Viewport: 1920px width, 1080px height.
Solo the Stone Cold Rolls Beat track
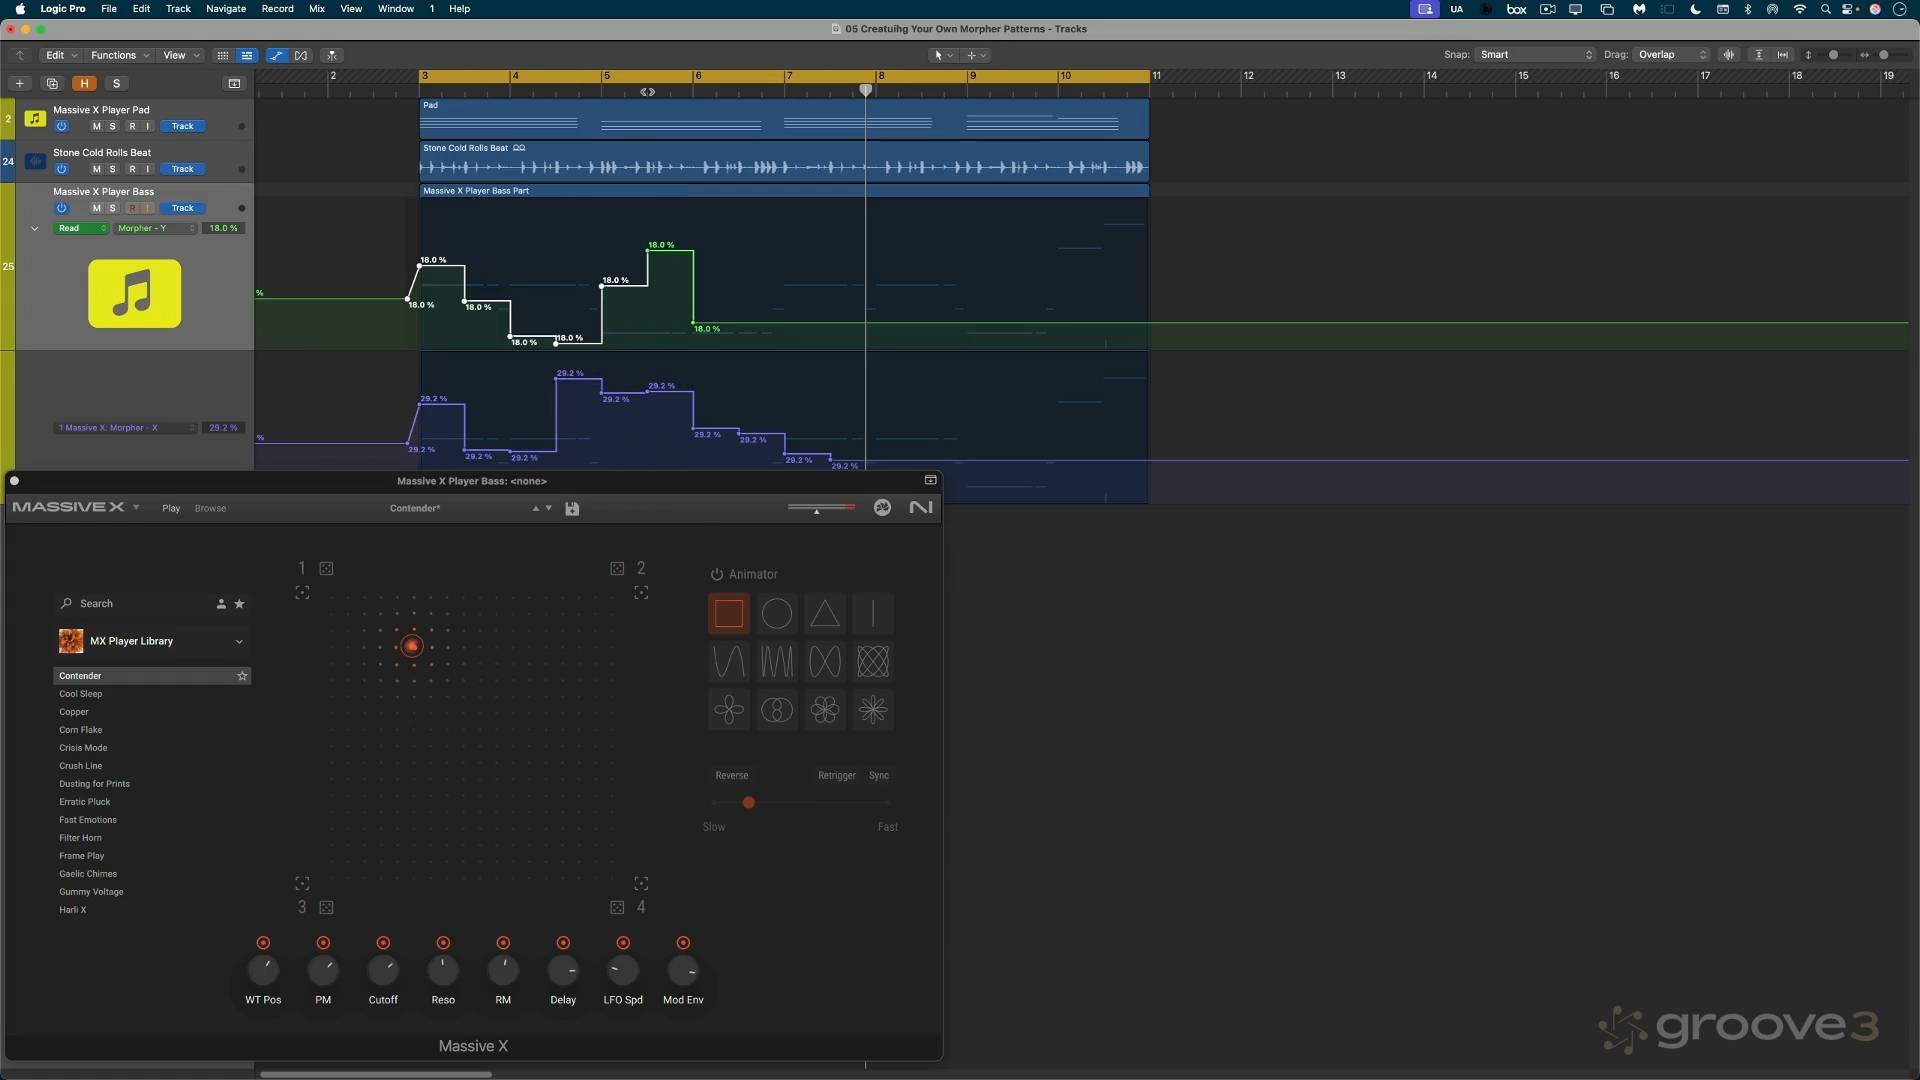(x=112, y=169)
